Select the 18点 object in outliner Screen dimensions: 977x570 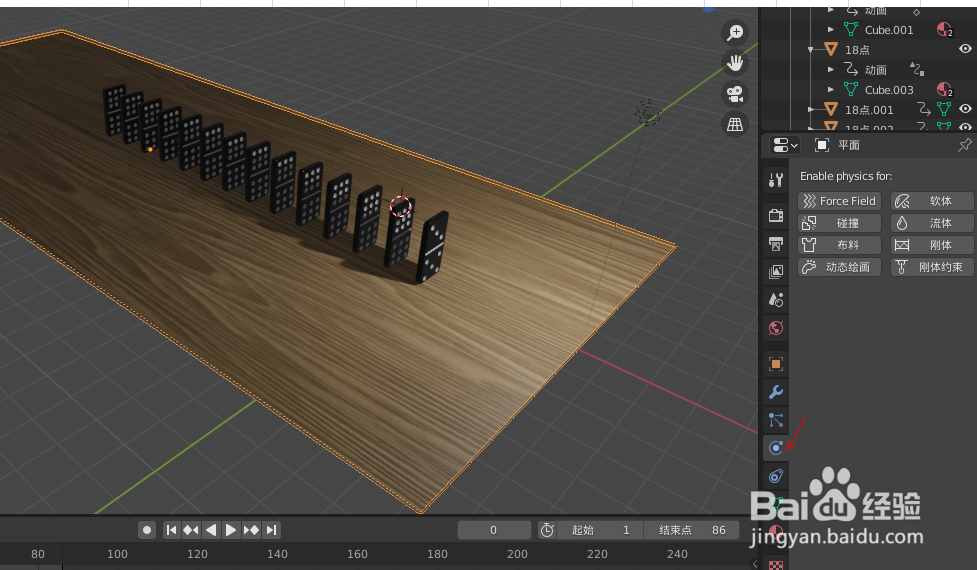tap(857, 50)
